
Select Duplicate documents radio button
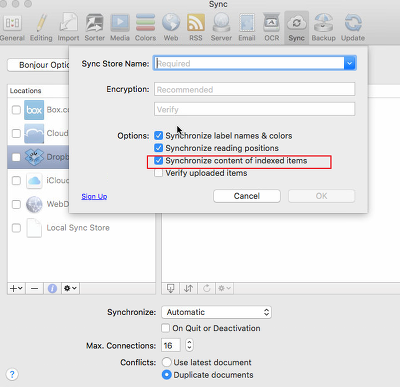[166, 375]
